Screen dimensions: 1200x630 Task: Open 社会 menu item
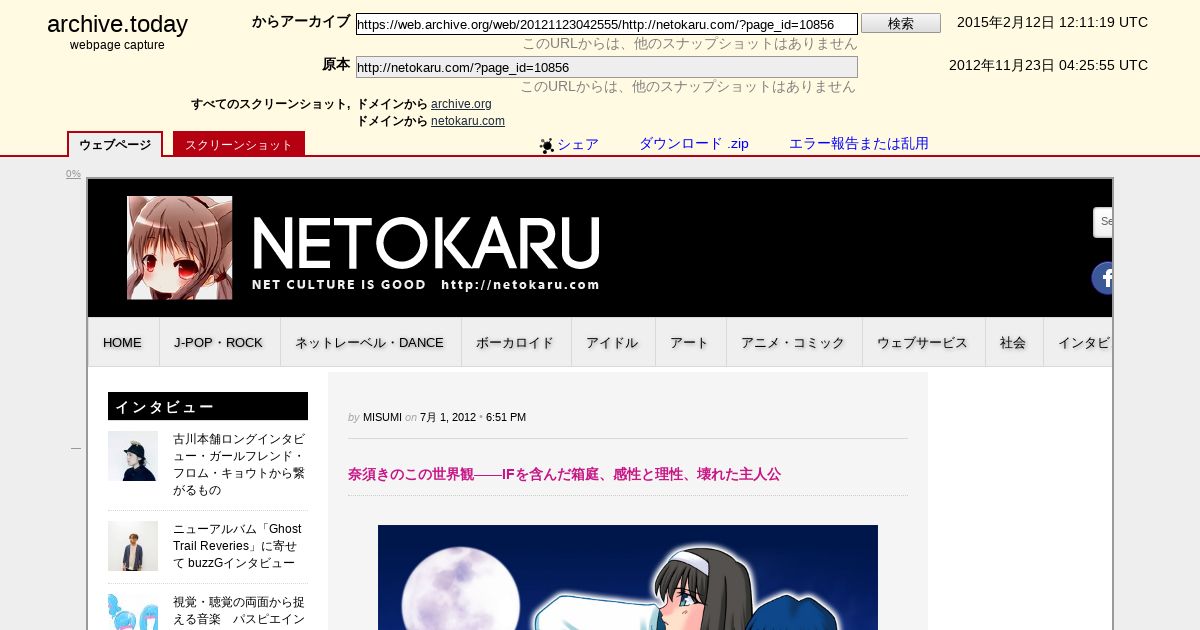(1013, 342)
